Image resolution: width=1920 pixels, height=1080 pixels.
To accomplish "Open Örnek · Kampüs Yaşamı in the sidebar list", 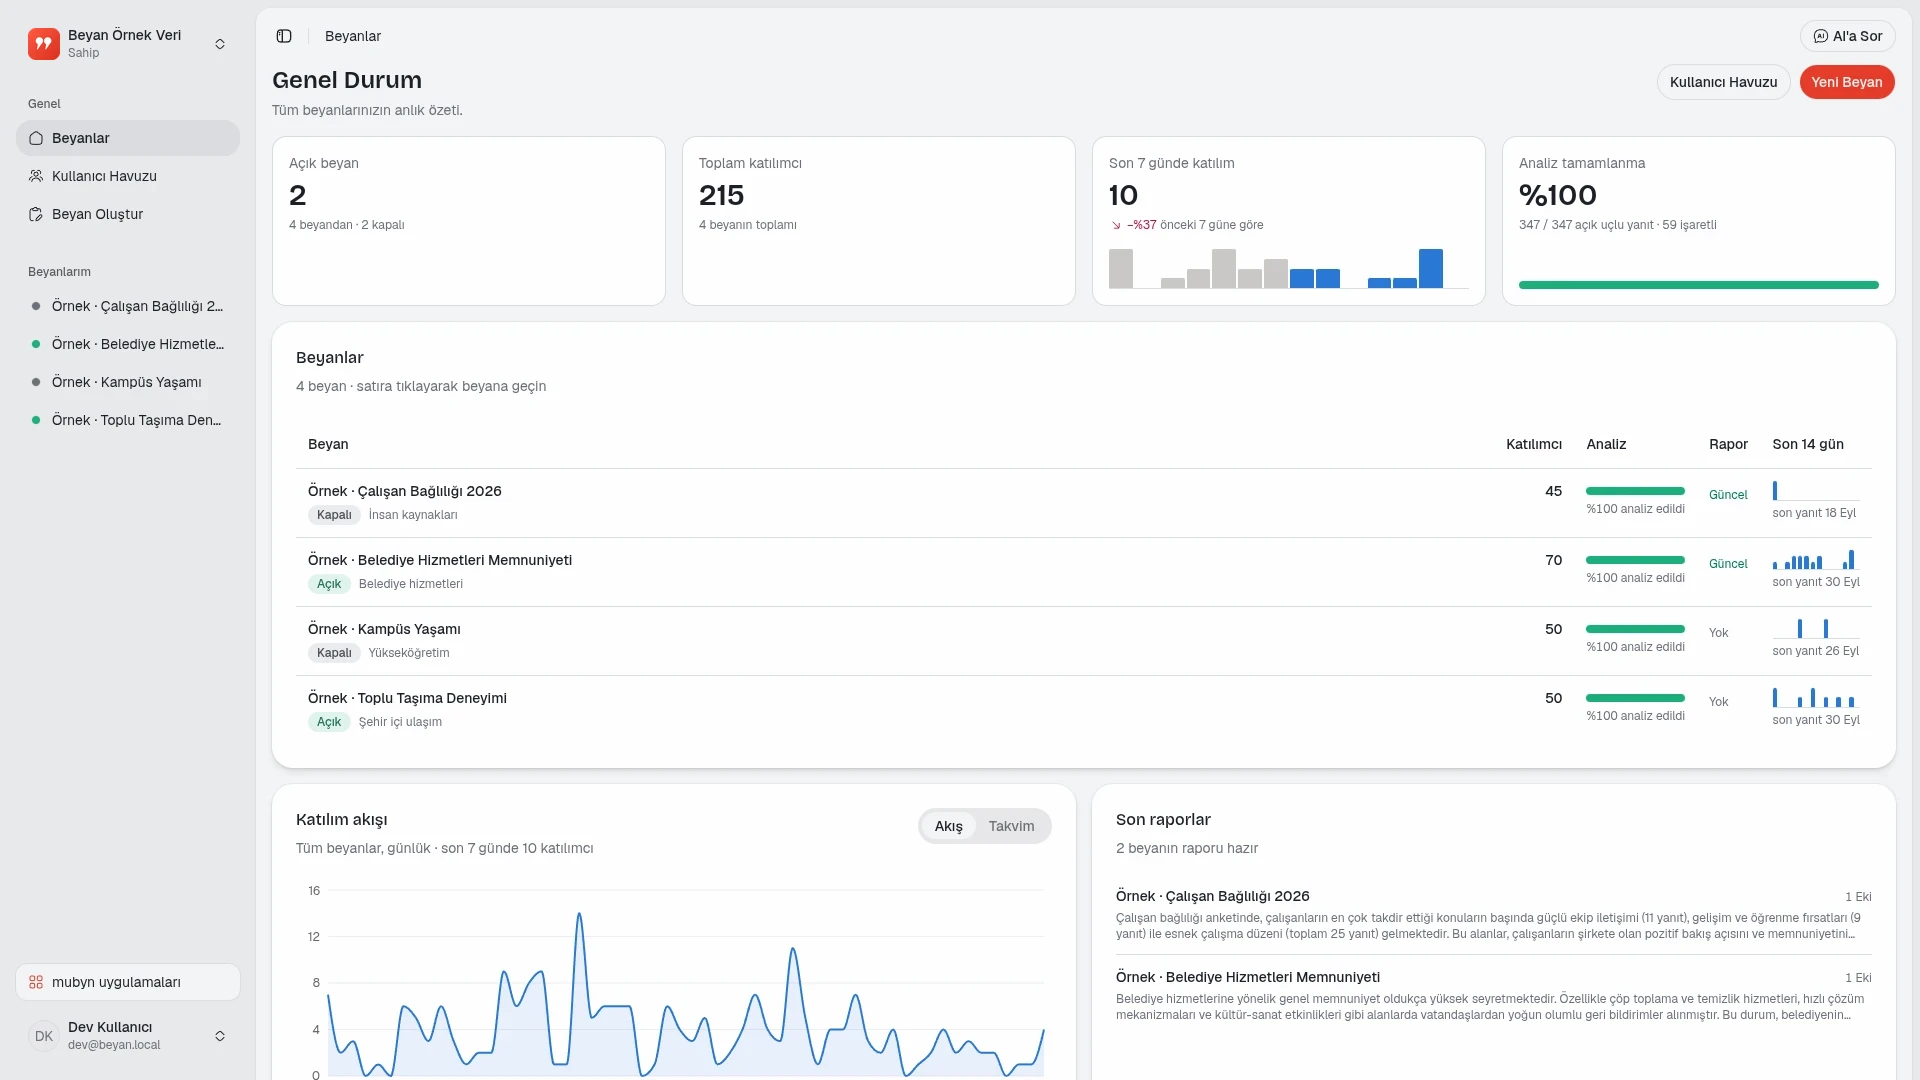I will point(128,382).
